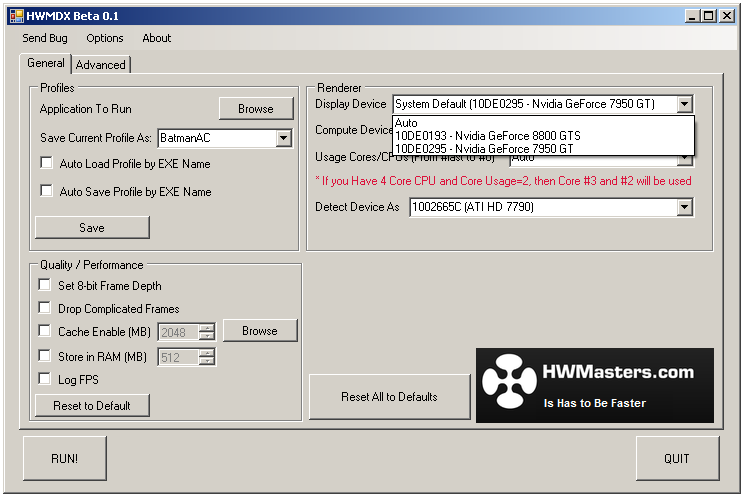742x497 pixels.
Task: Enable Store in RAM (MB) option
Action: click(x=44, y=355)
